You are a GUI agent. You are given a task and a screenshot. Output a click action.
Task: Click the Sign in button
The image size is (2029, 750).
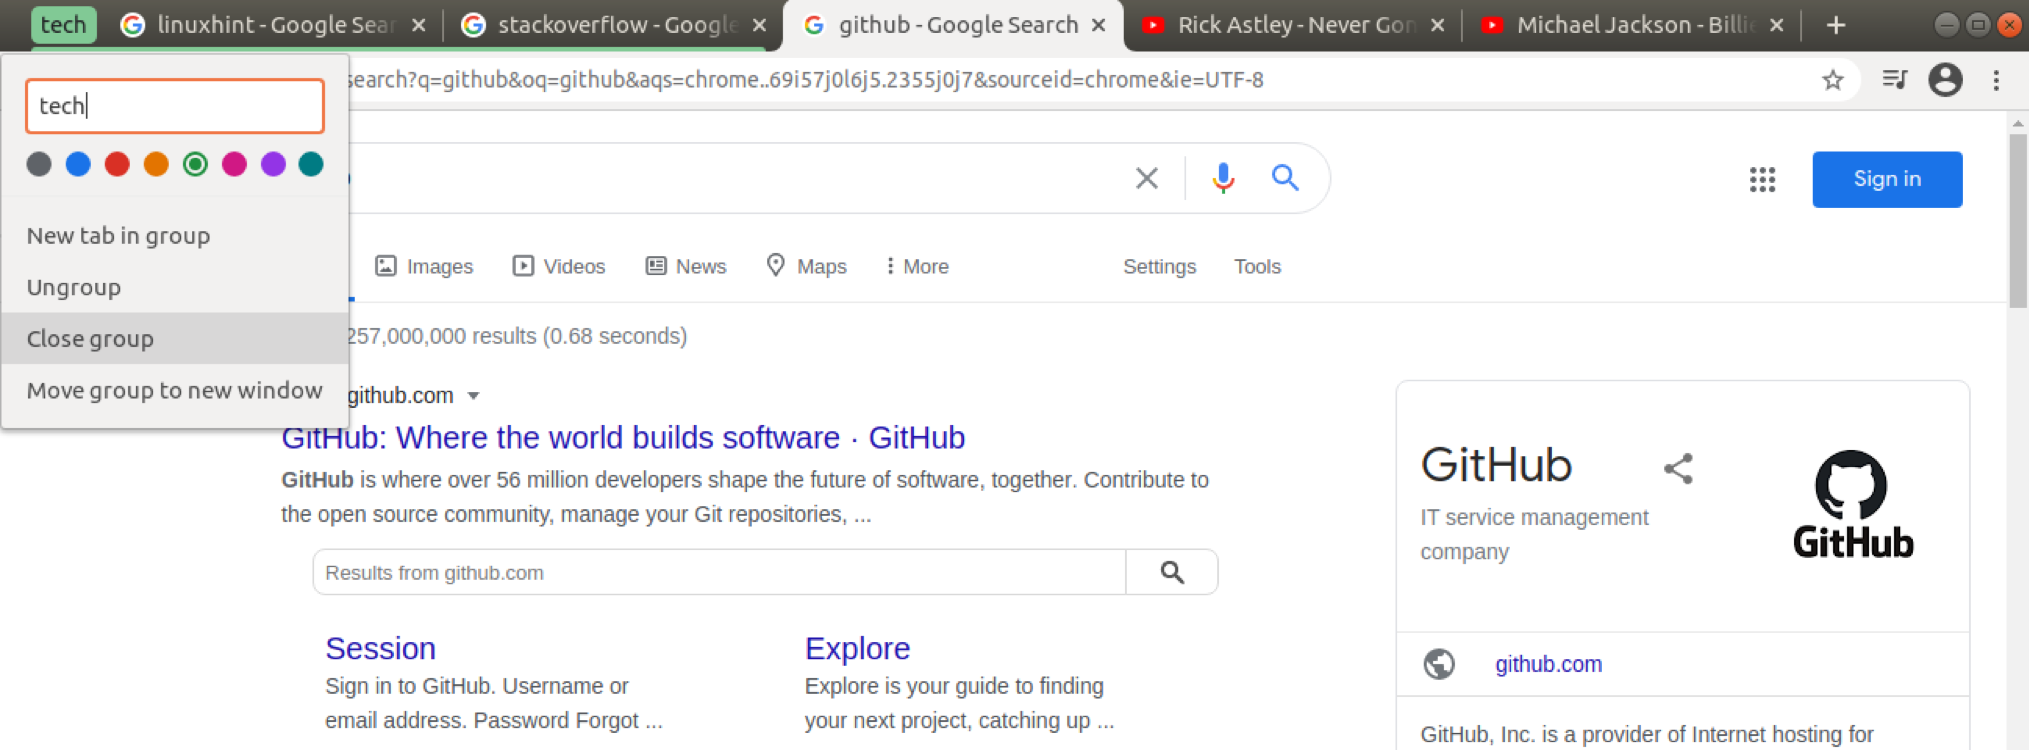point(1887,179)
